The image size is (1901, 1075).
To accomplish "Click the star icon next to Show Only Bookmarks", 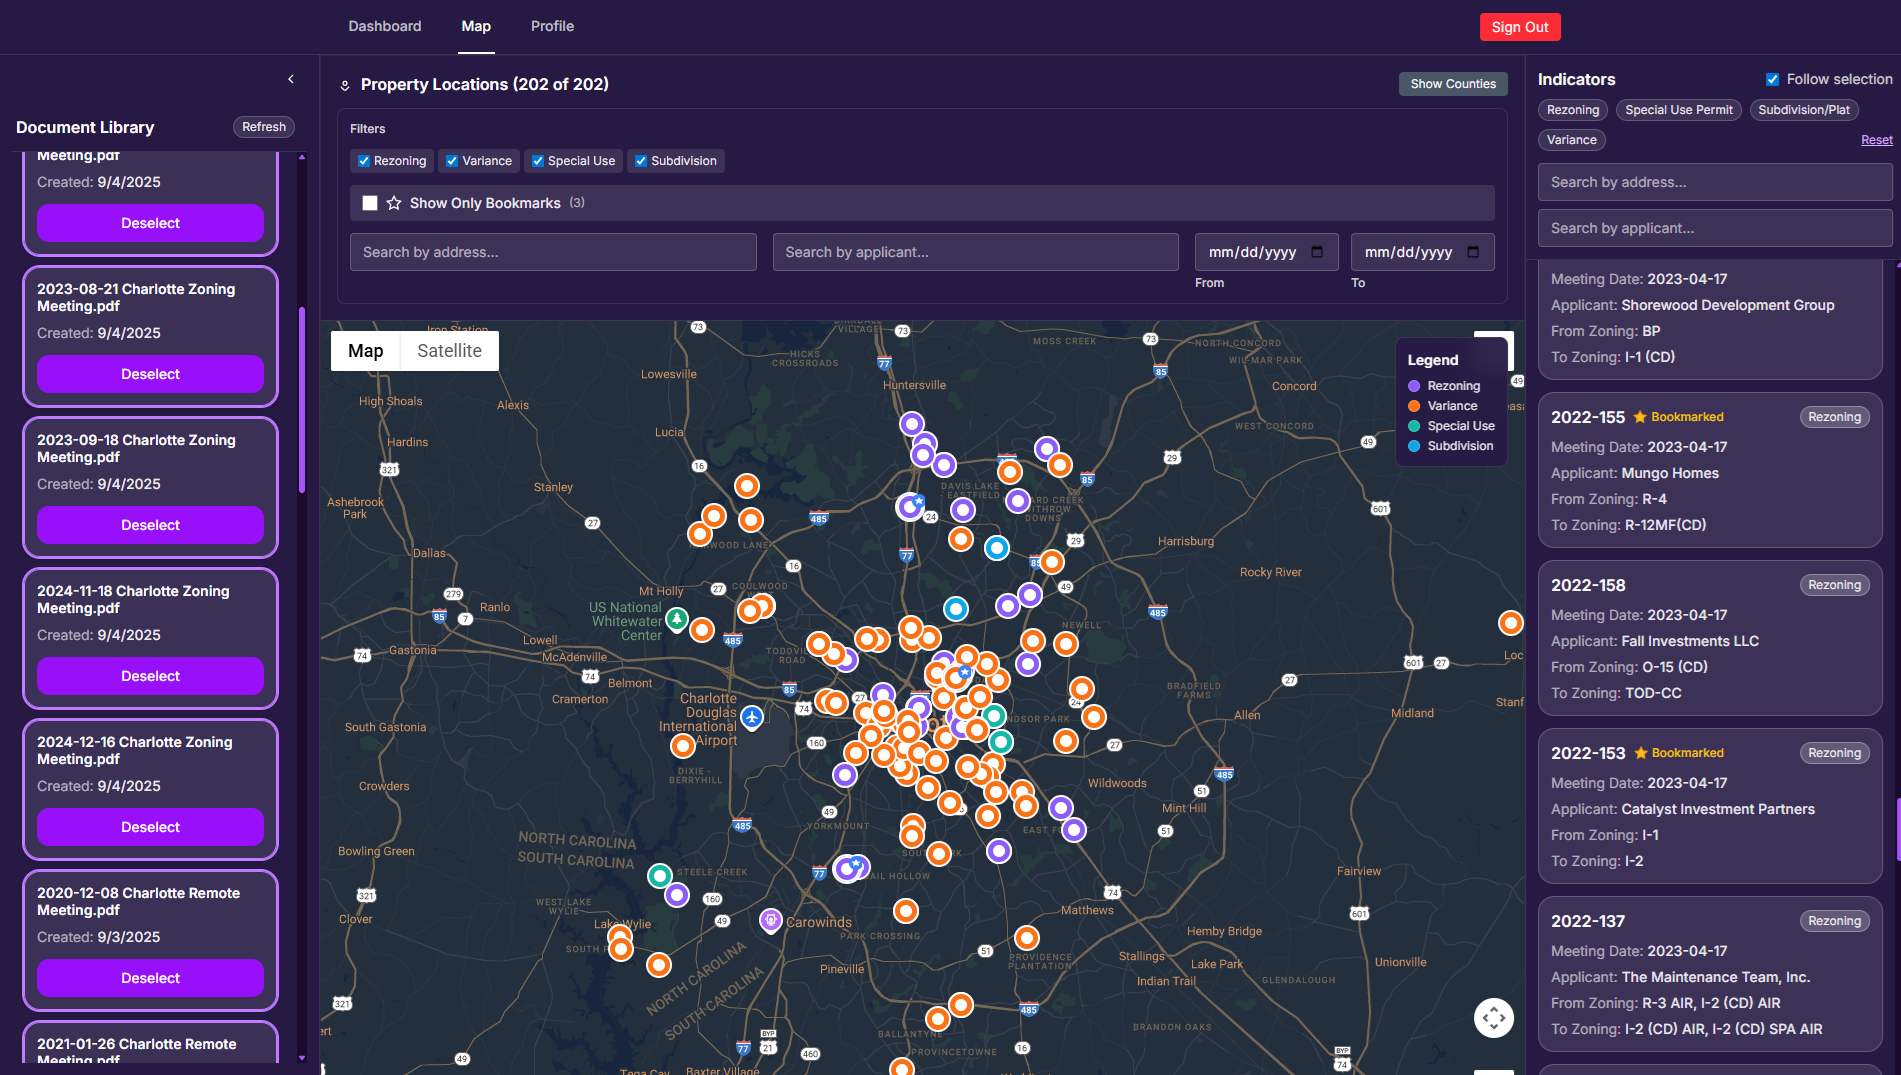I will [x=393, y=203].
